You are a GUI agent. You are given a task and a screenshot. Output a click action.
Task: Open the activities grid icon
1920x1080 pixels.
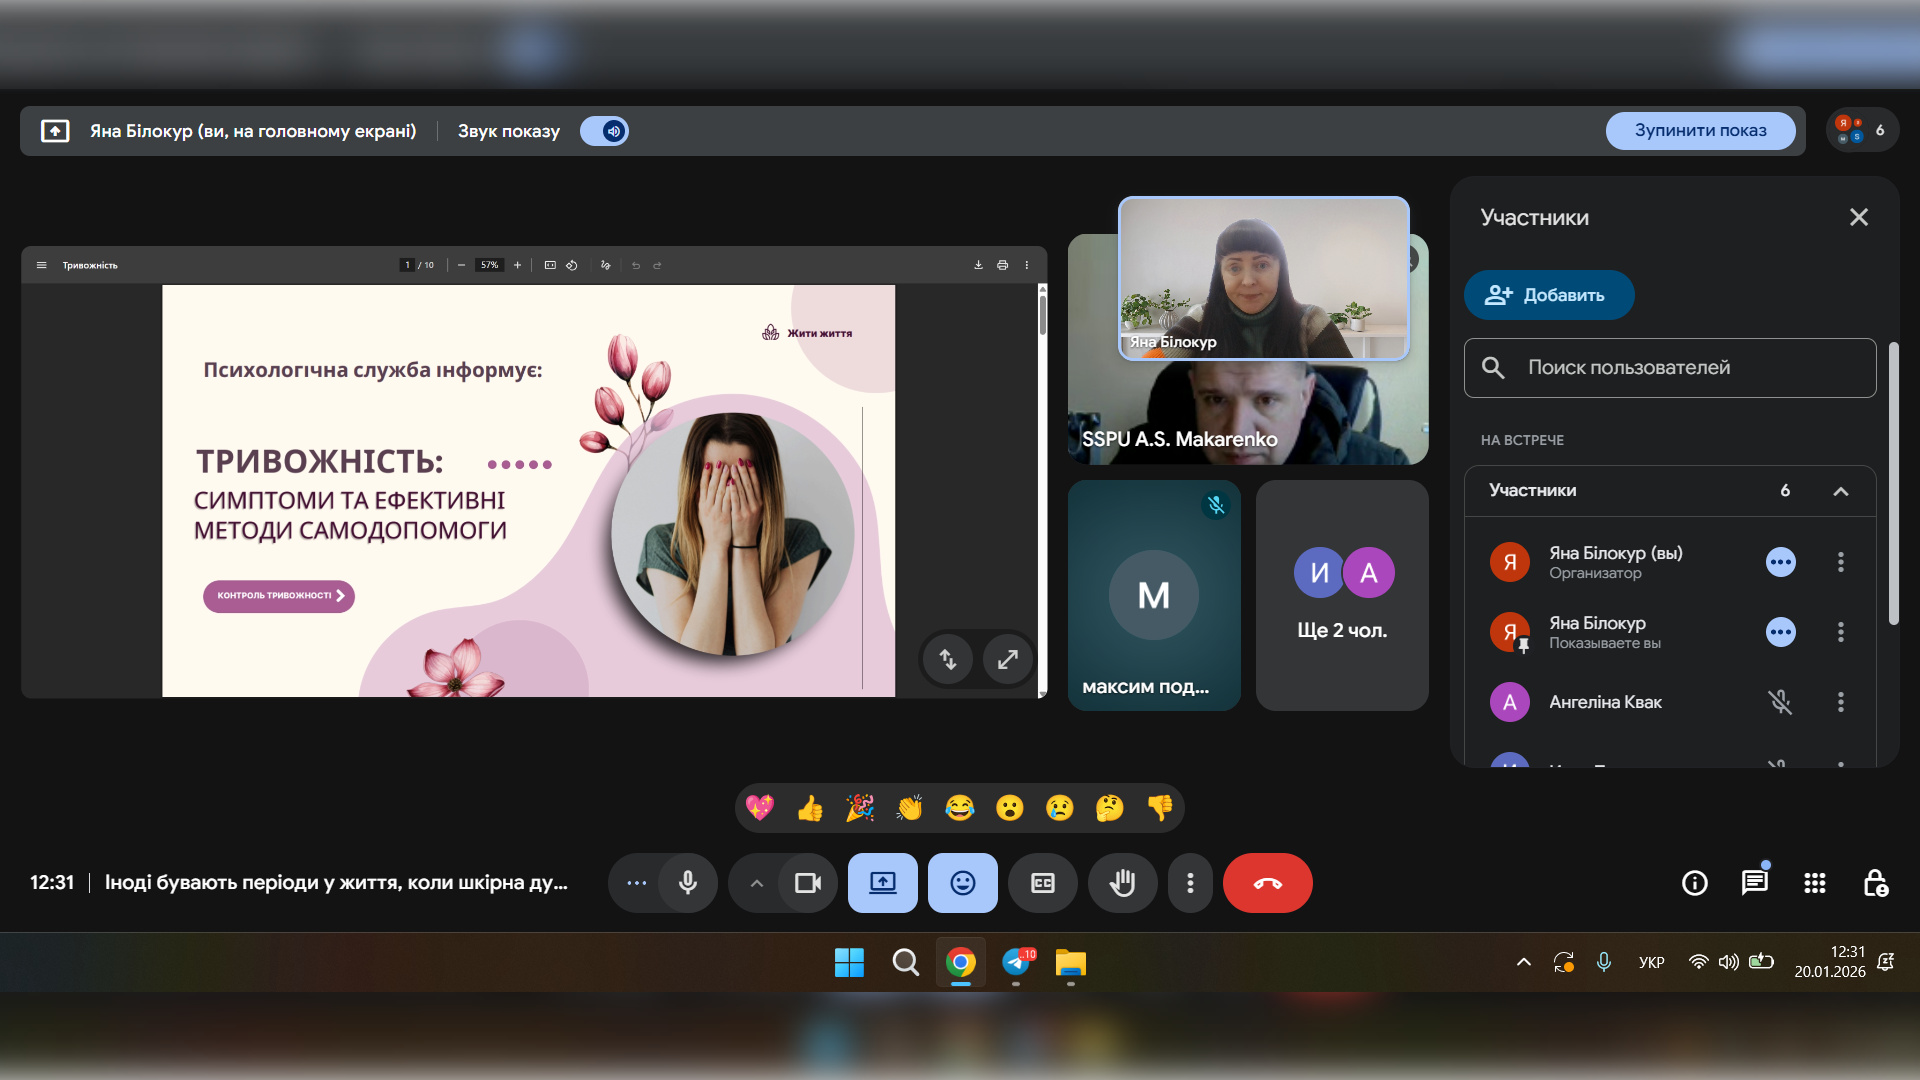click(x=1814, y=883)
